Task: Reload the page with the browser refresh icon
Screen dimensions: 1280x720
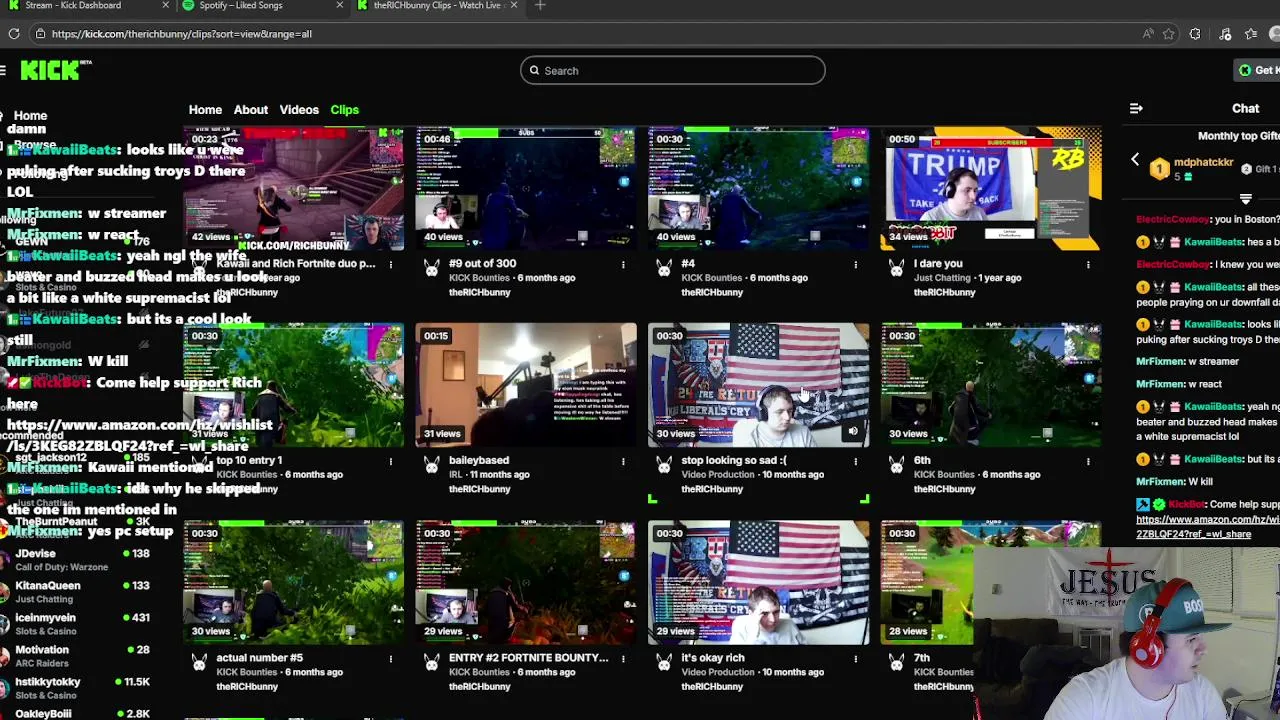Action: pyautogui.click(x=14, y=34)
